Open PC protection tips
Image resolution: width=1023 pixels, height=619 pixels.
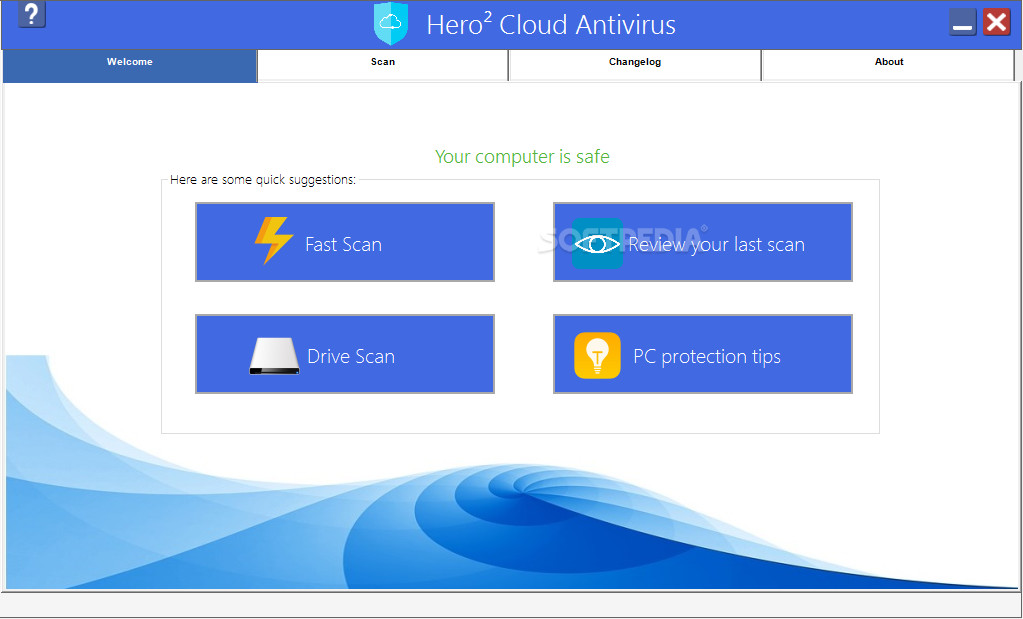click(x=703, y=354)
